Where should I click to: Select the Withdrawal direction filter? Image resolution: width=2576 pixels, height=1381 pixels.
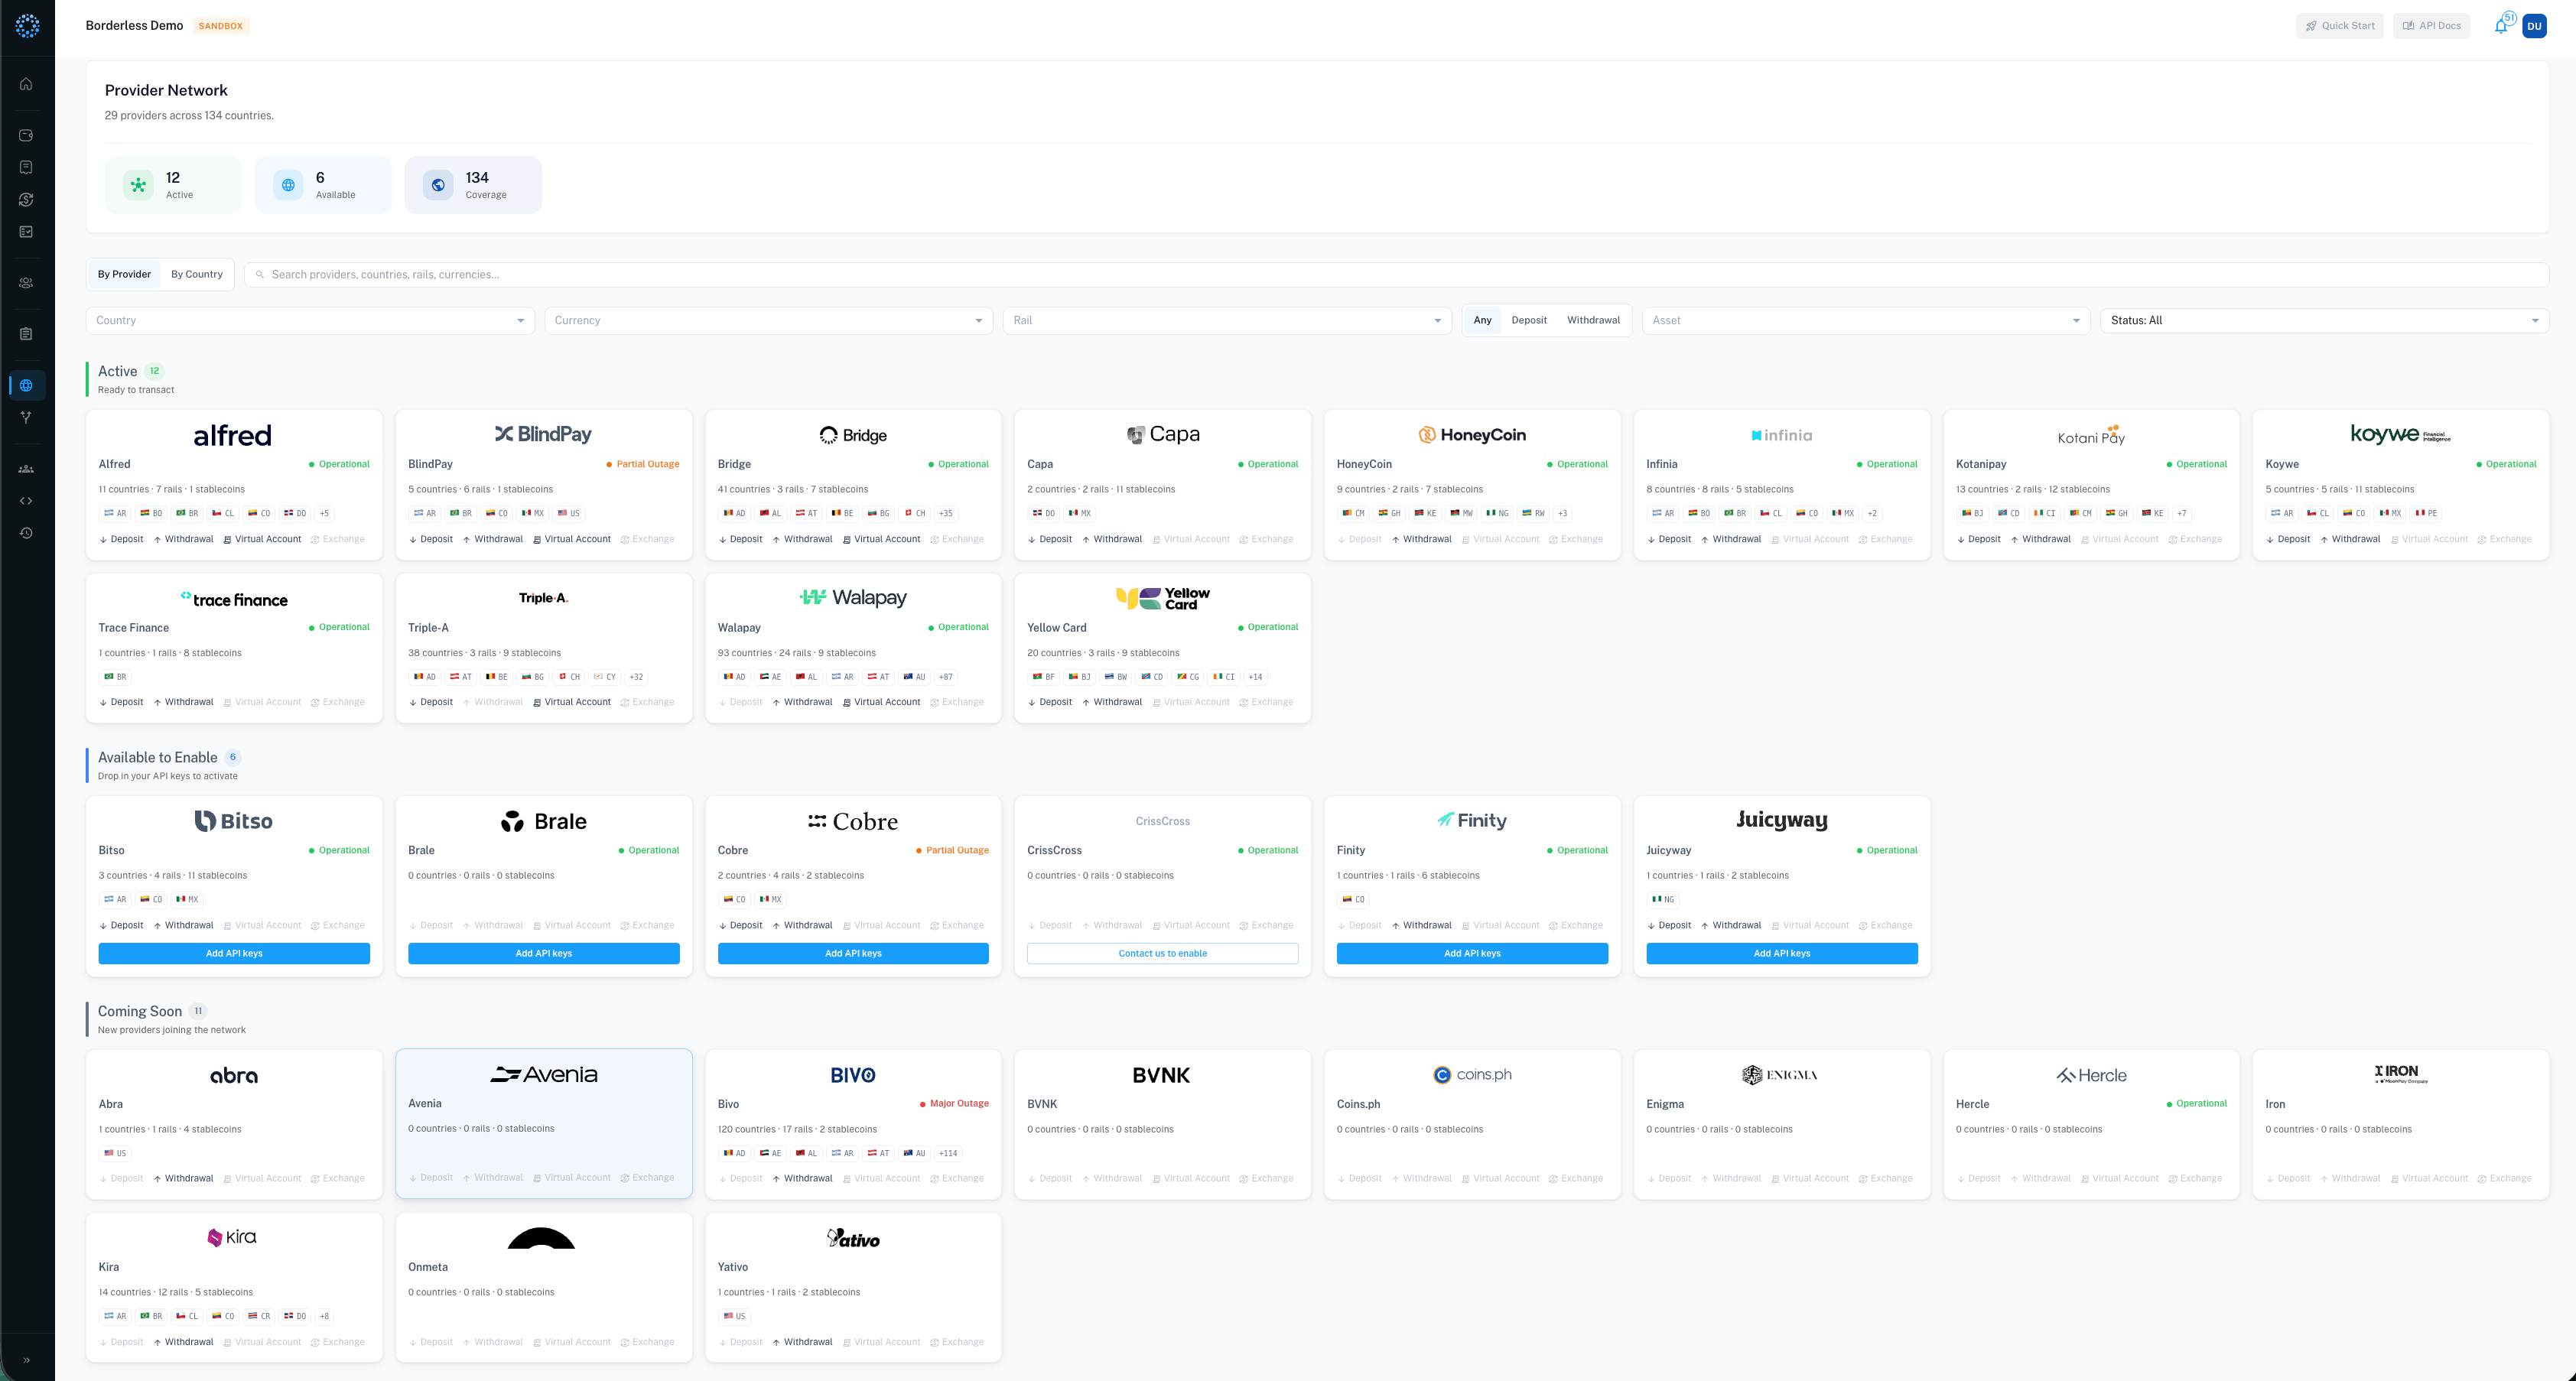(1593, 320)
